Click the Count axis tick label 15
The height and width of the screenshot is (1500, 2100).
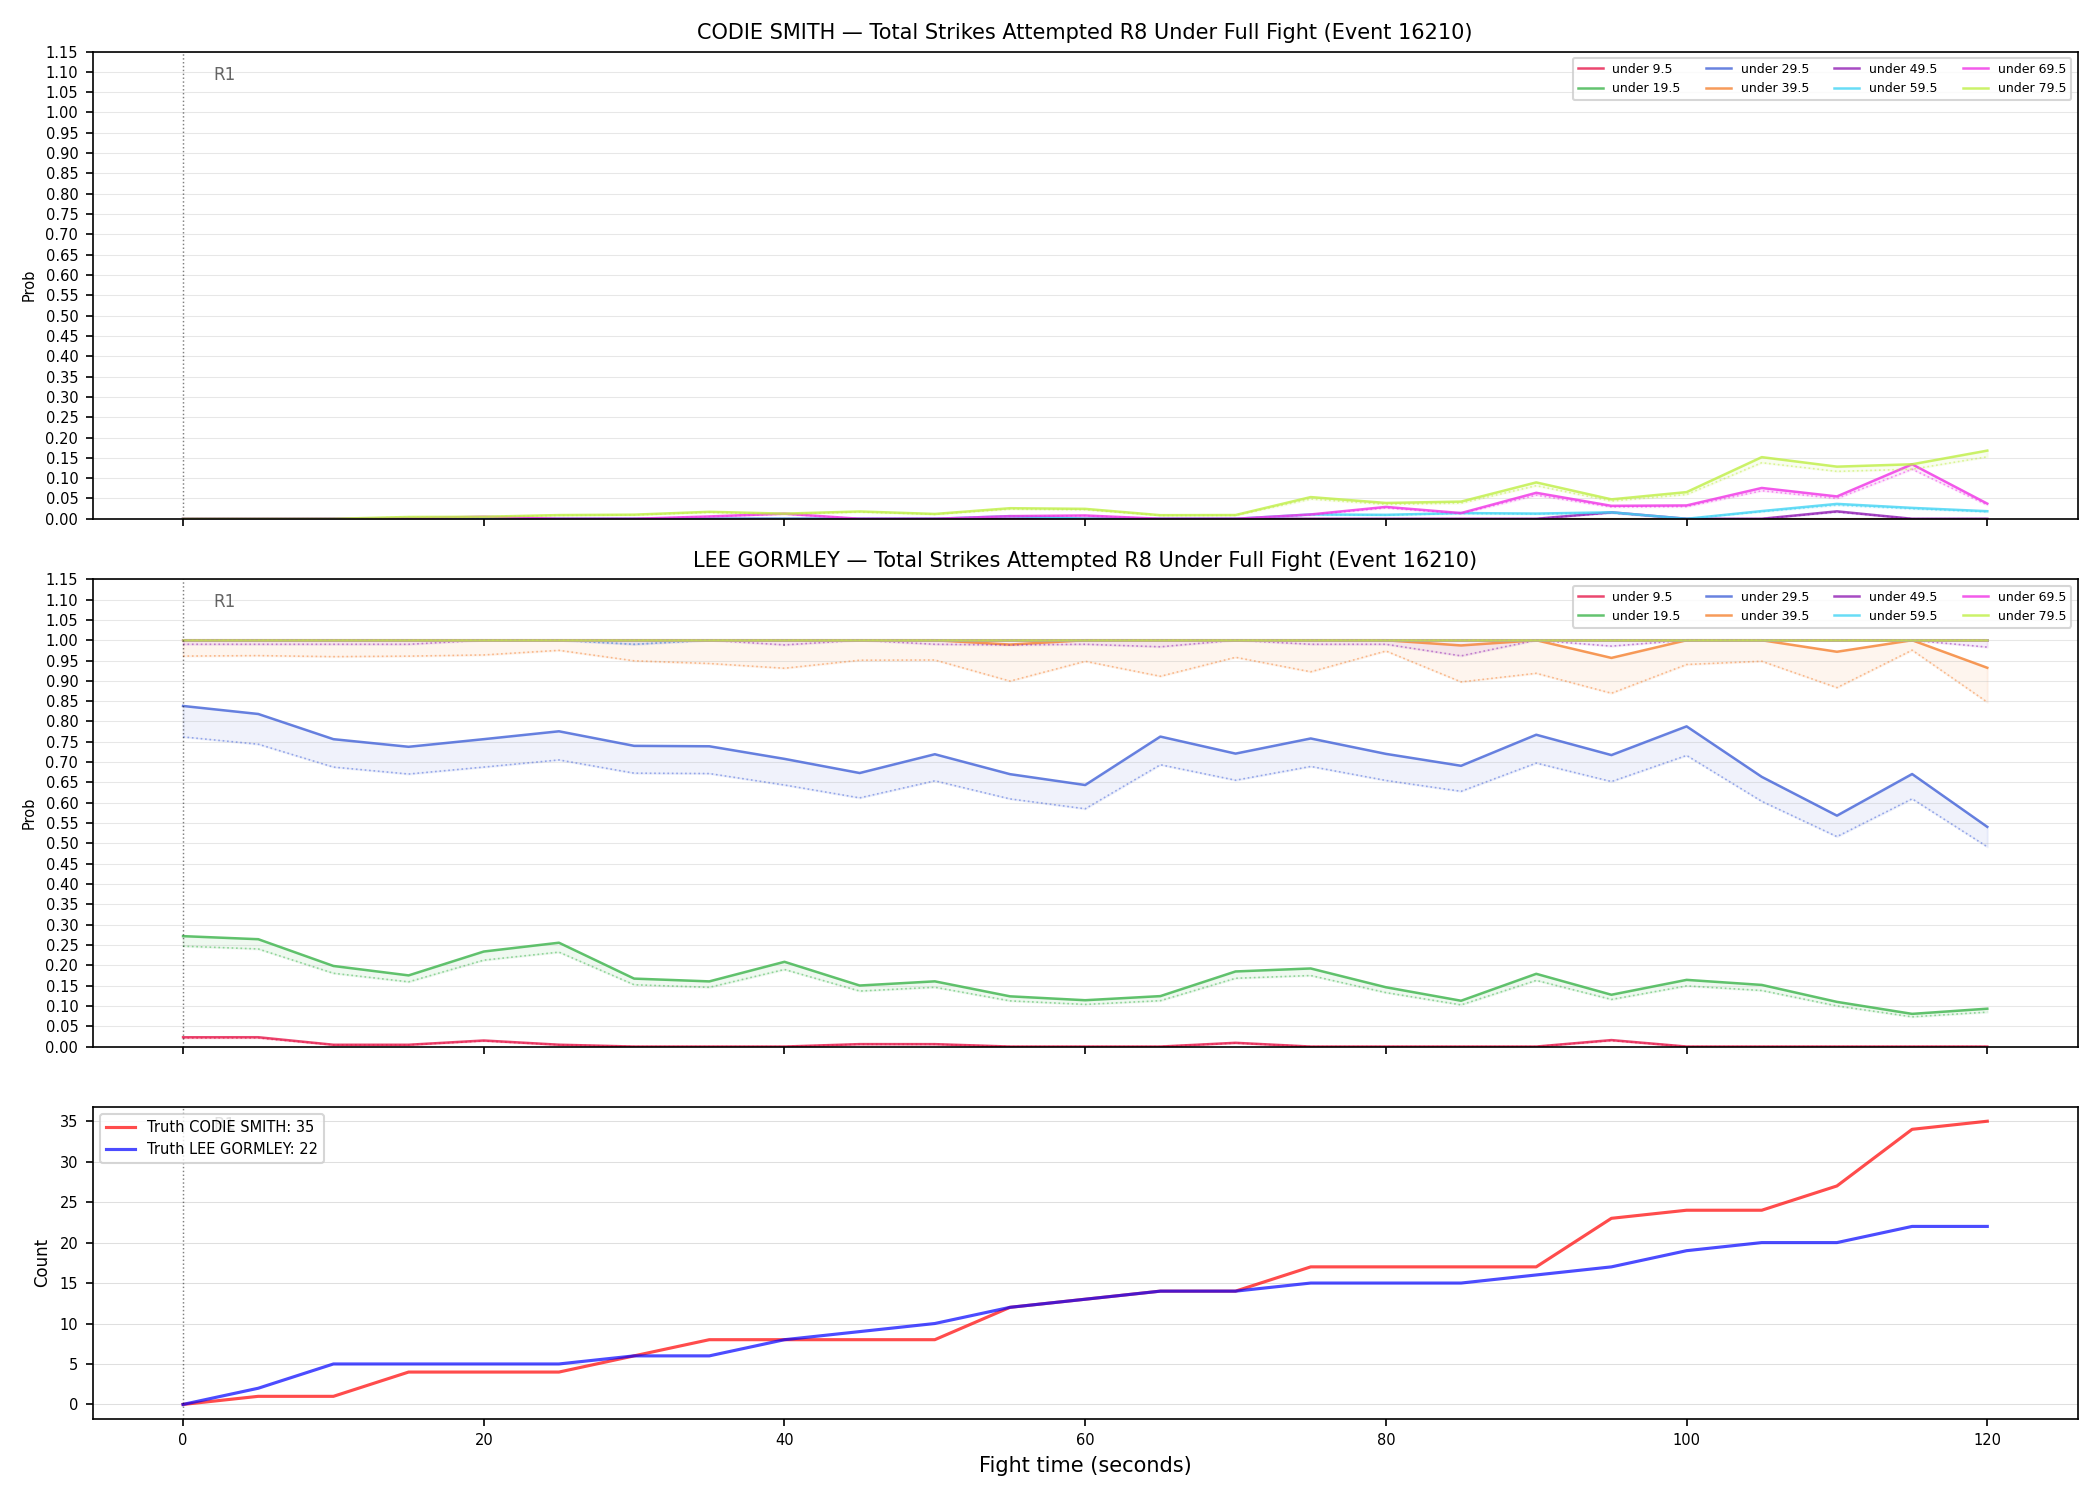[69, 1284]
